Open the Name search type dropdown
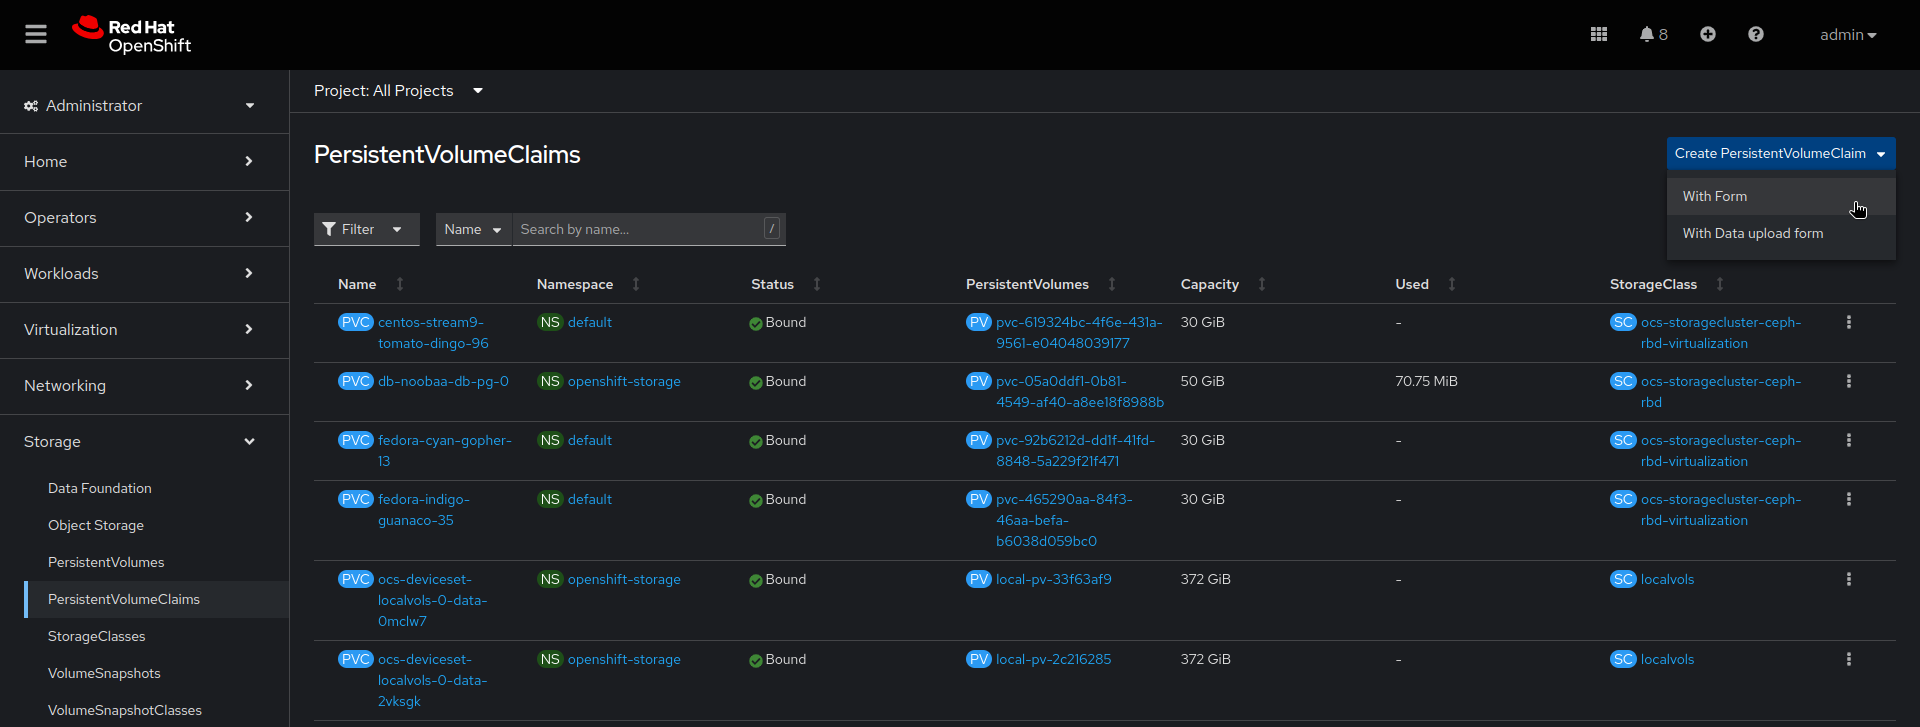Viewport: 1920px width, 727px height. (x=473, y=230)
